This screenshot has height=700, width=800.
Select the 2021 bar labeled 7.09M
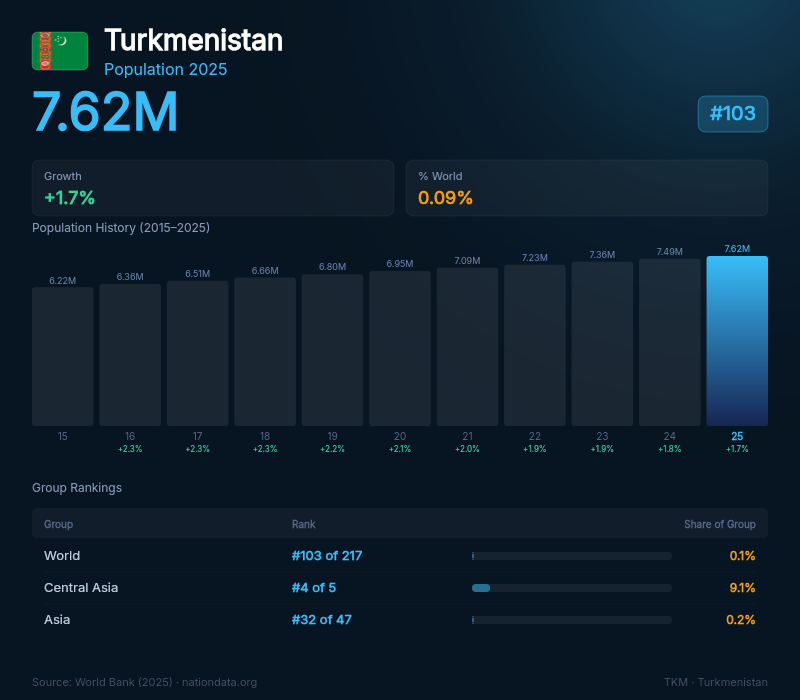pyautogui.click(x=467, y=347)
